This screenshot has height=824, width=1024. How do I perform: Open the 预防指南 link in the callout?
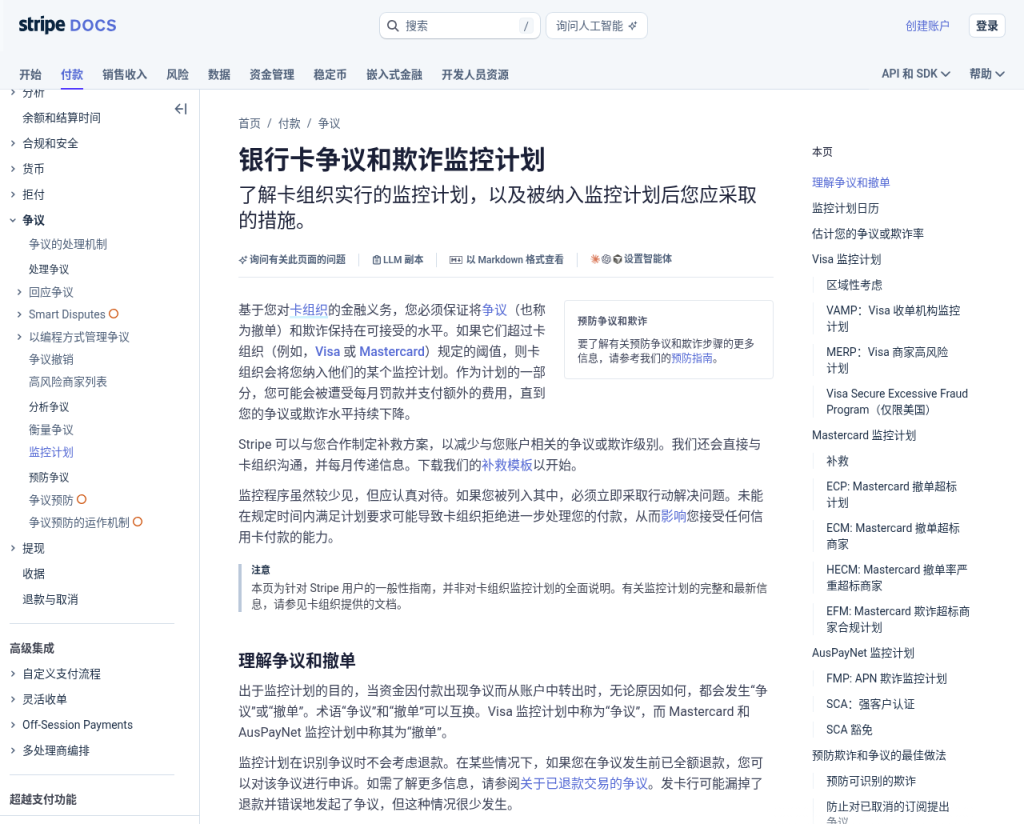(x=692, y=358)
